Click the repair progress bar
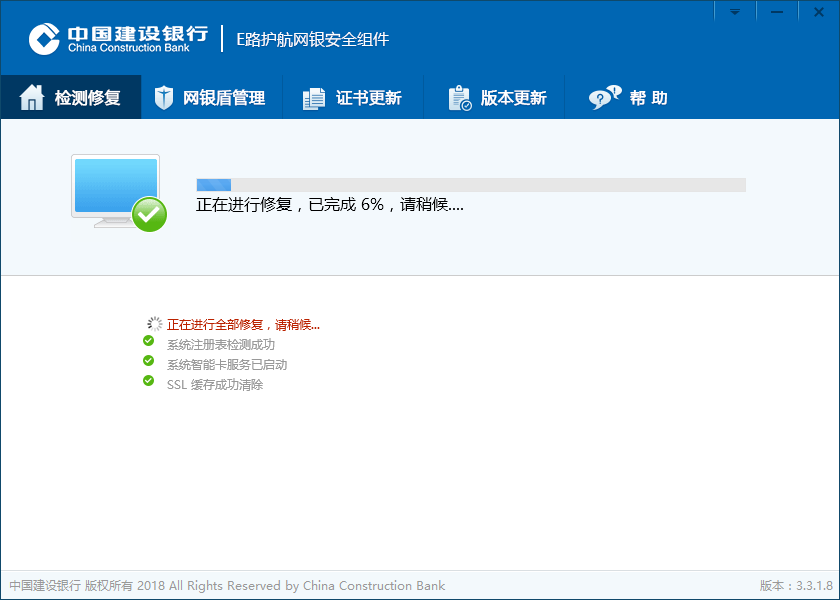The image size is (840, 600). click(x=470, y=185)
